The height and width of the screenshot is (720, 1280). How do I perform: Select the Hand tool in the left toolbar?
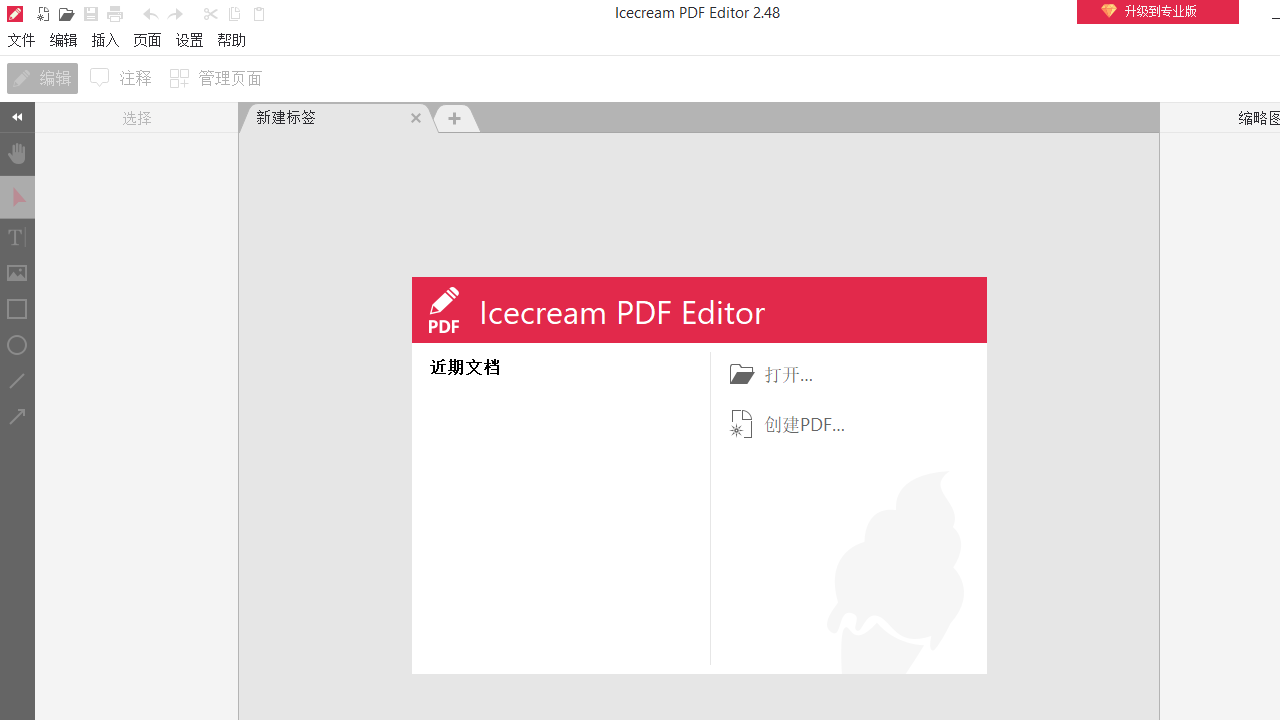click(16, 153)
